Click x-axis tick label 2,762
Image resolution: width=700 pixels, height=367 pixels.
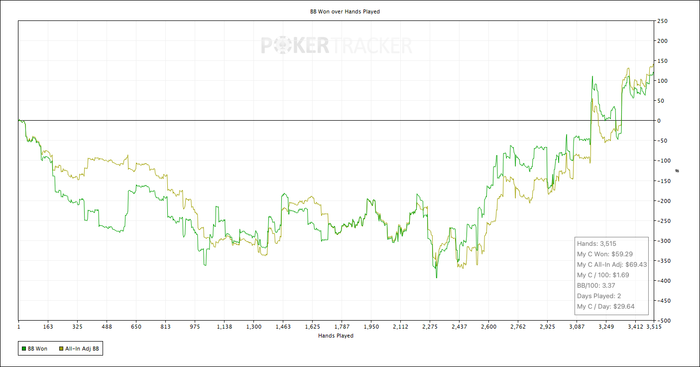point(518,327)
